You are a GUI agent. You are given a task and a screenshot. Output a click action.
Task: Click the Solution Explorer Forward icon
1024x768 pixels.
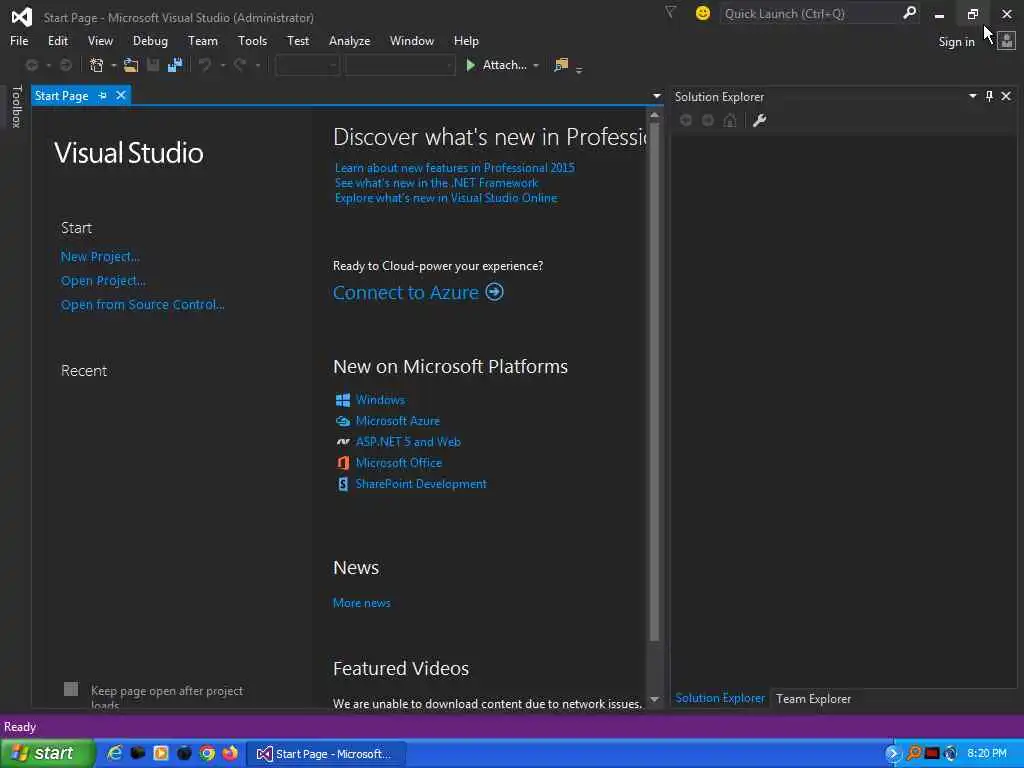point(708,120)
